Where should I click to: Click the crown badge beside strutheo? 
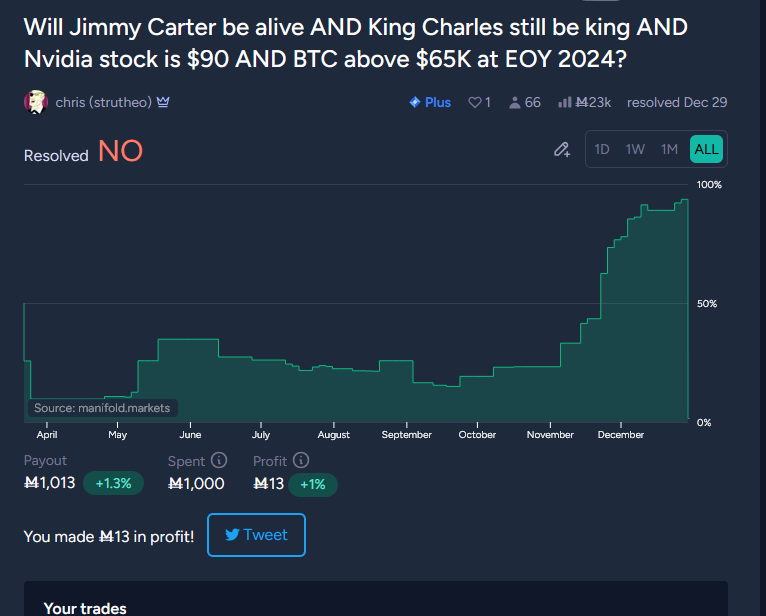(x=163, y=102)
